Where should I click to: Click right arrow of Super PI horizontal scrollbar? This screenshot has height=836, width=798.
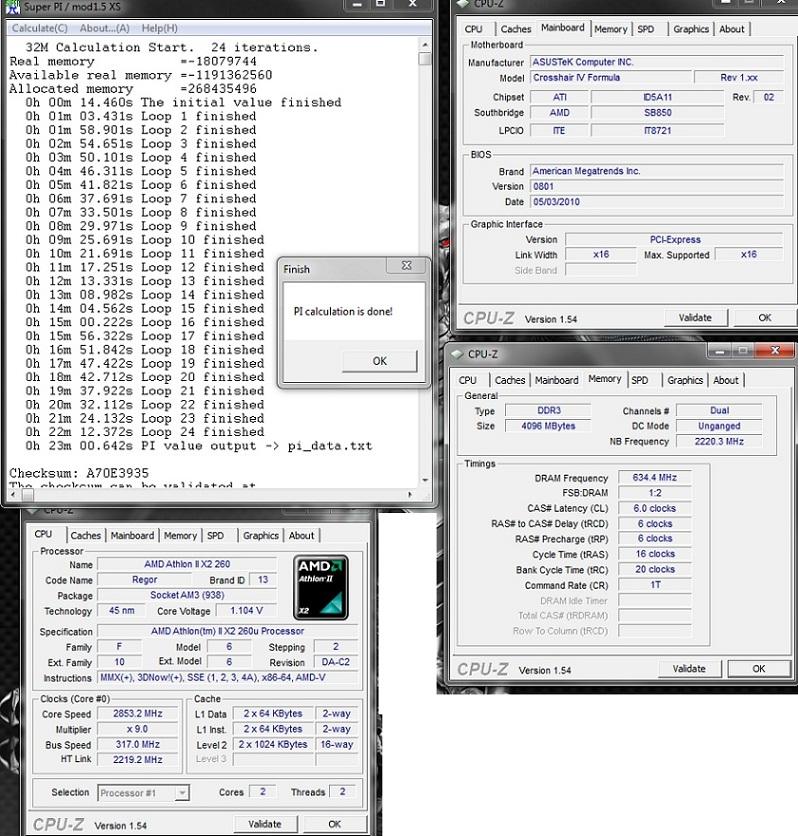(409, 495)
